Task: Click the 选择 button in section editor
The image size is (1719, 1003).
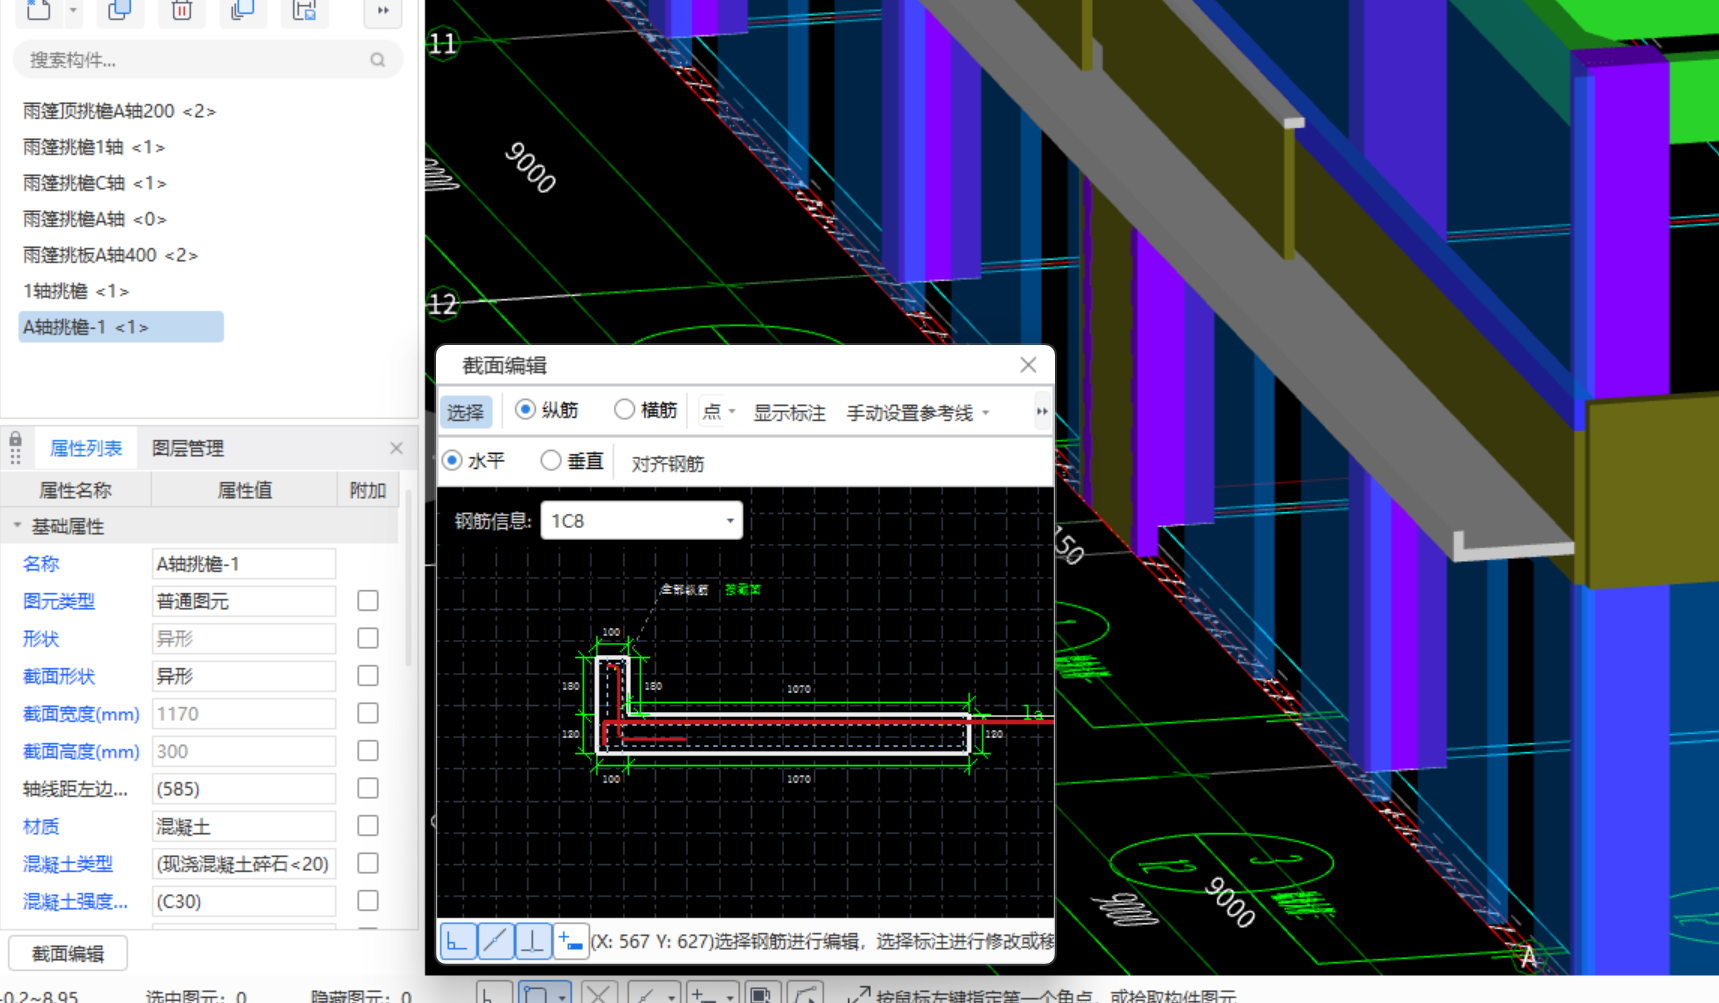Action: point(465,412)
